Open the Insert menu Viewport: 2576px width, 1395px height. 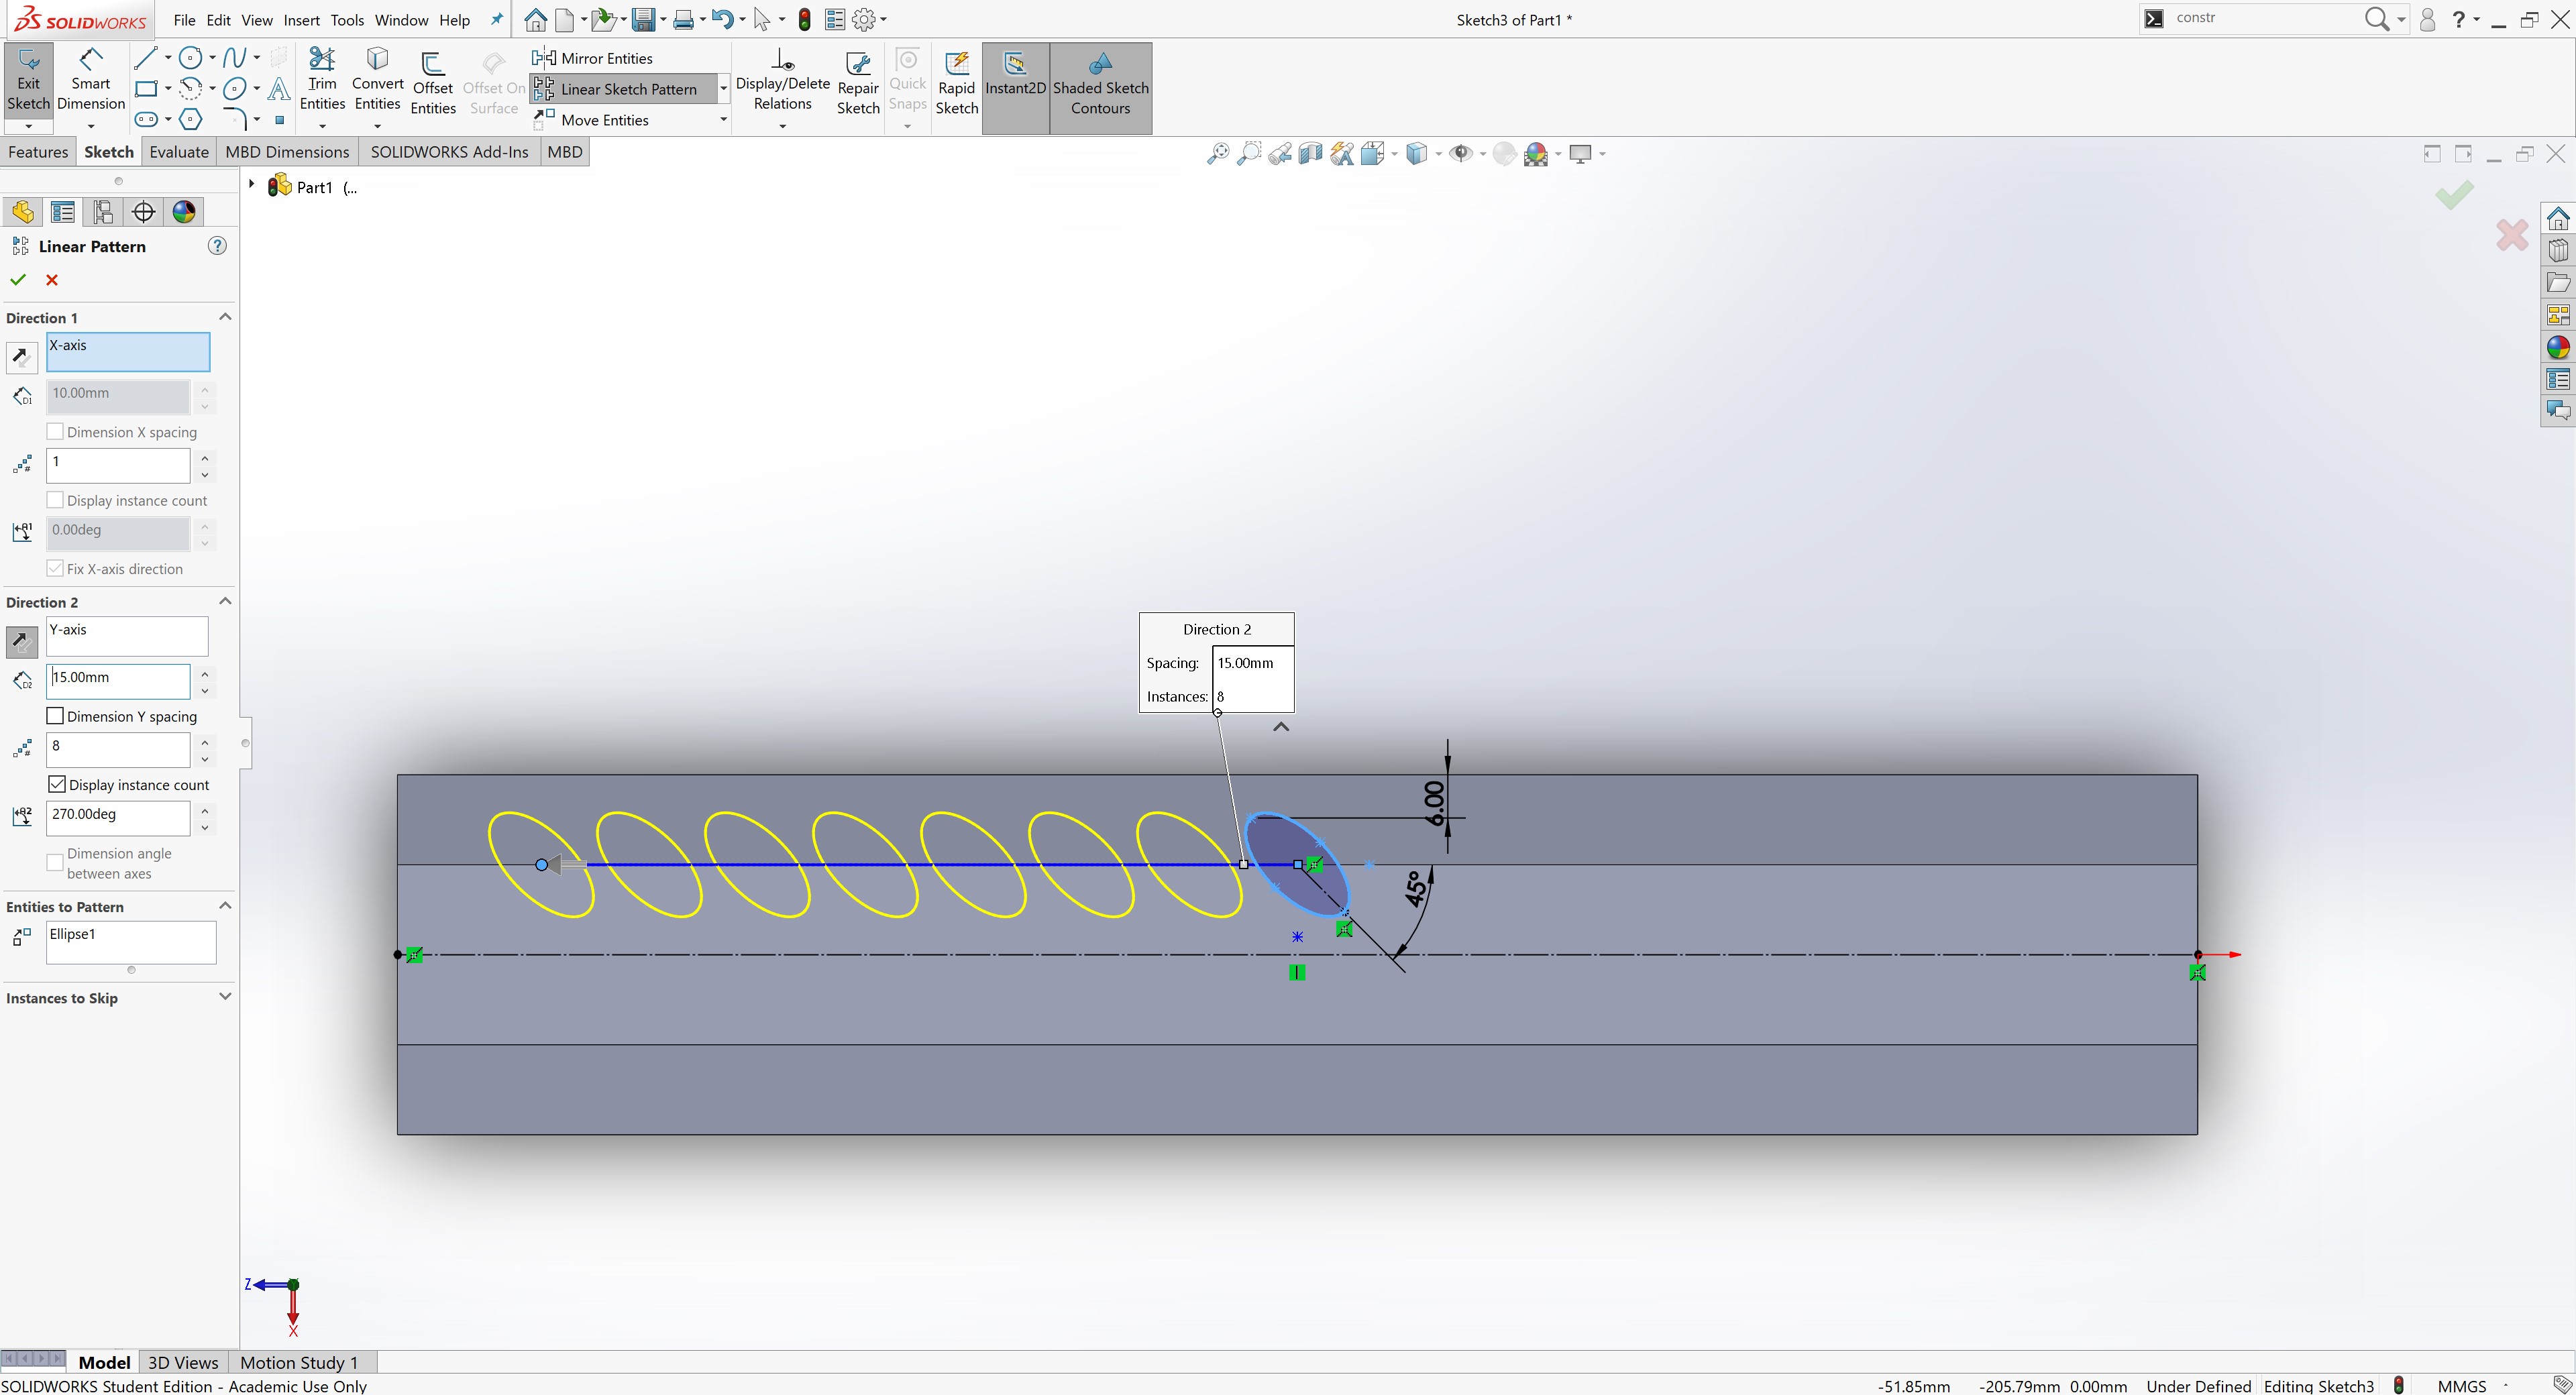[301, 20]
